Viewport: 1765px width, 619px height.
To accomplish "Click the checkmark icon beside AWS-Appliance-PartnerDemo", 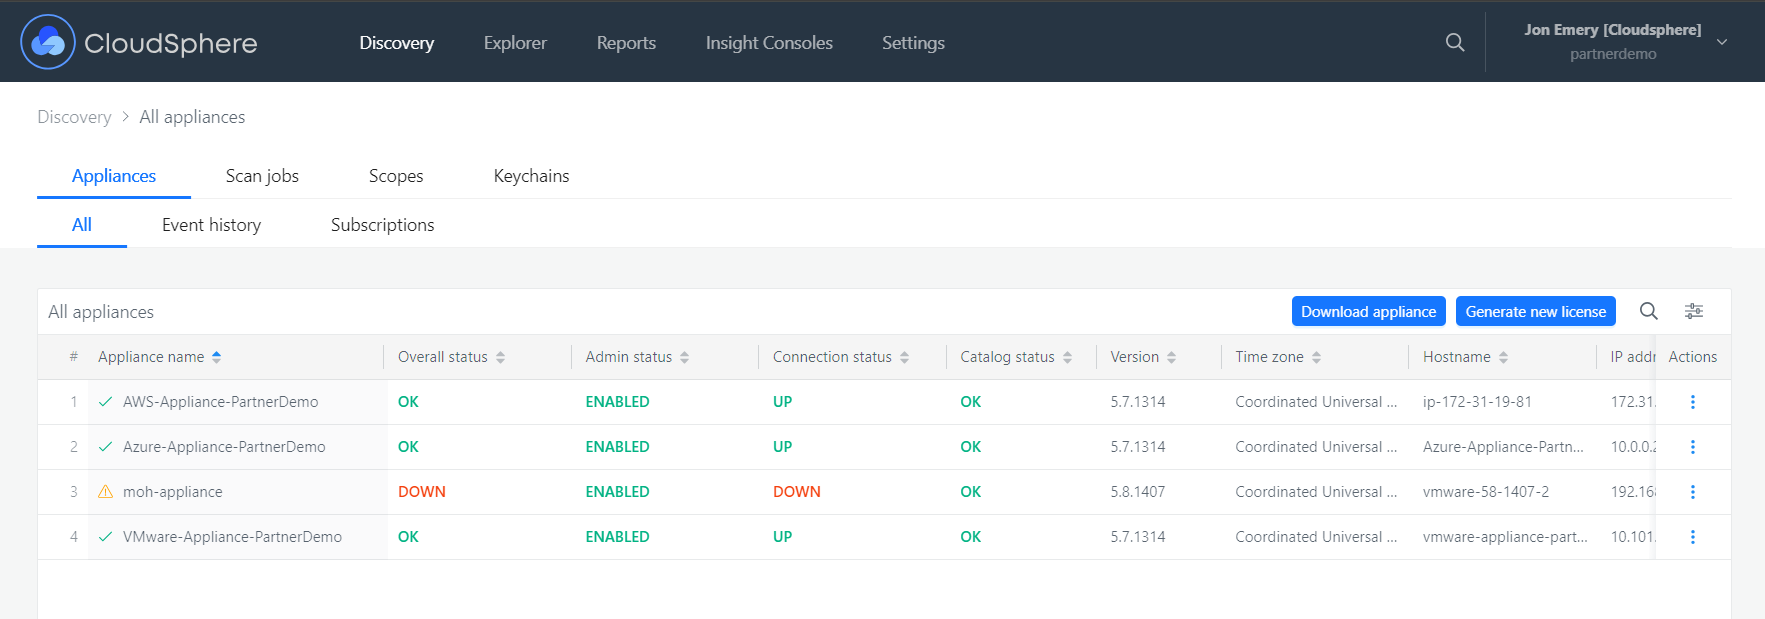I will click(105, 402).
